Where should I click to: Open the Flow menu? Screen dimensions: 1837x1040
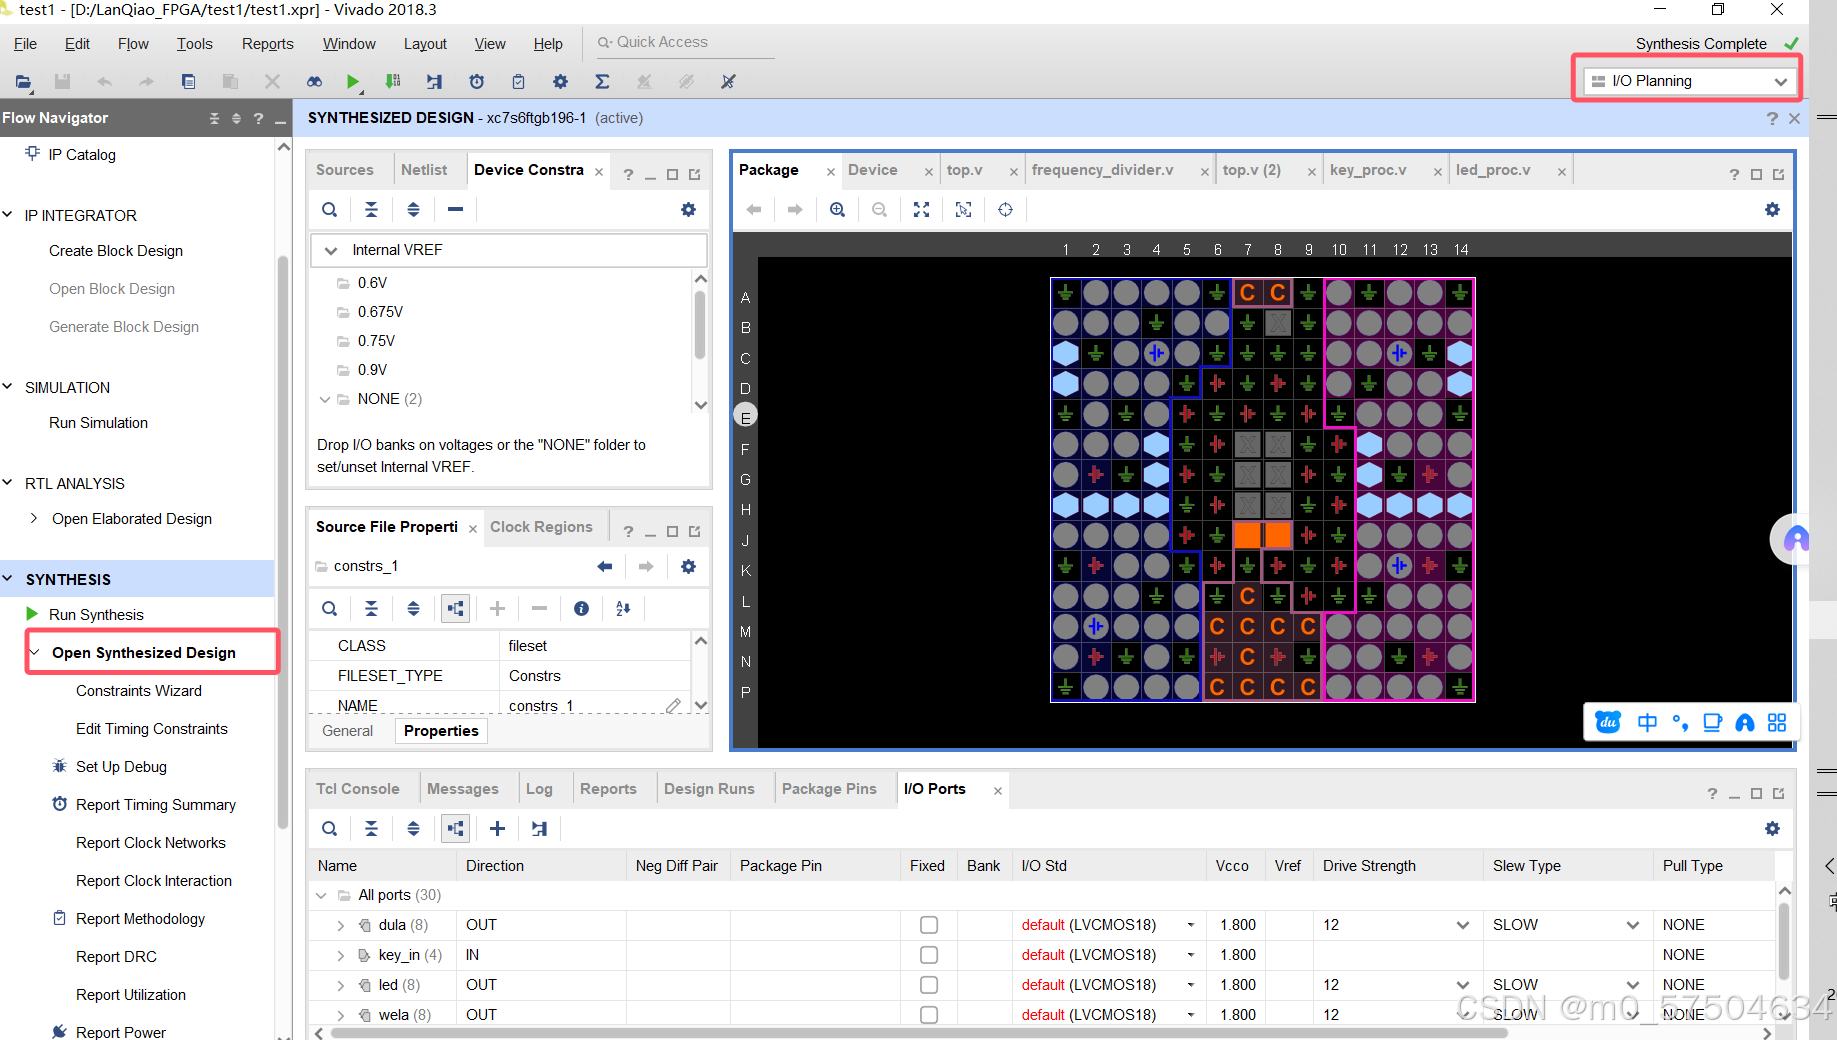(x=133, y=44)
